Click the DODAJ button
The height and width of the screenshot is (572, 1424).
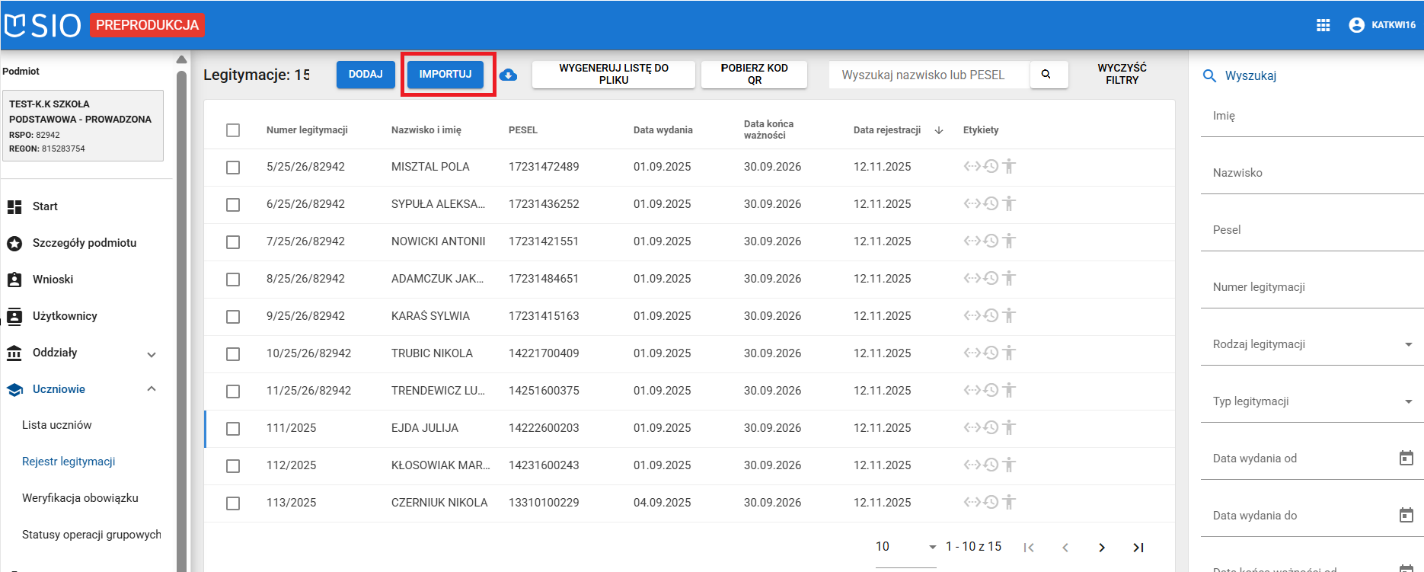pos(365,75)
